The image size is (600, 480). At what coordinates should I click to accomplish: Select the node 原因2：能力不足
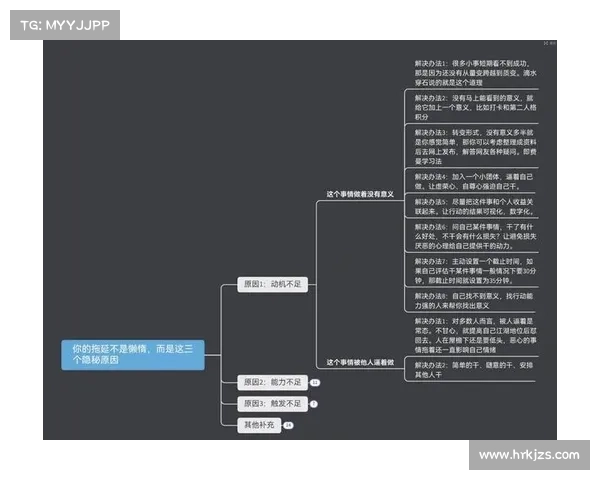[x=272, y=382]
